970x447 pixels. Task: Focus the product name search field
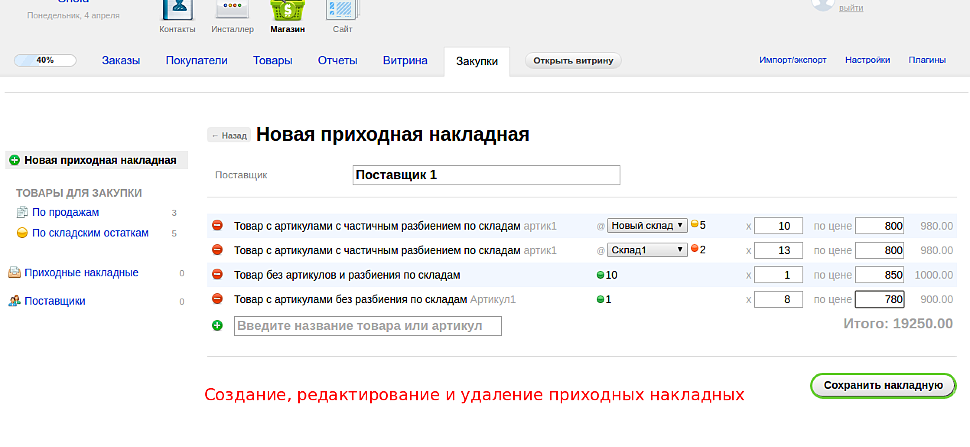[x=367, y=326]
